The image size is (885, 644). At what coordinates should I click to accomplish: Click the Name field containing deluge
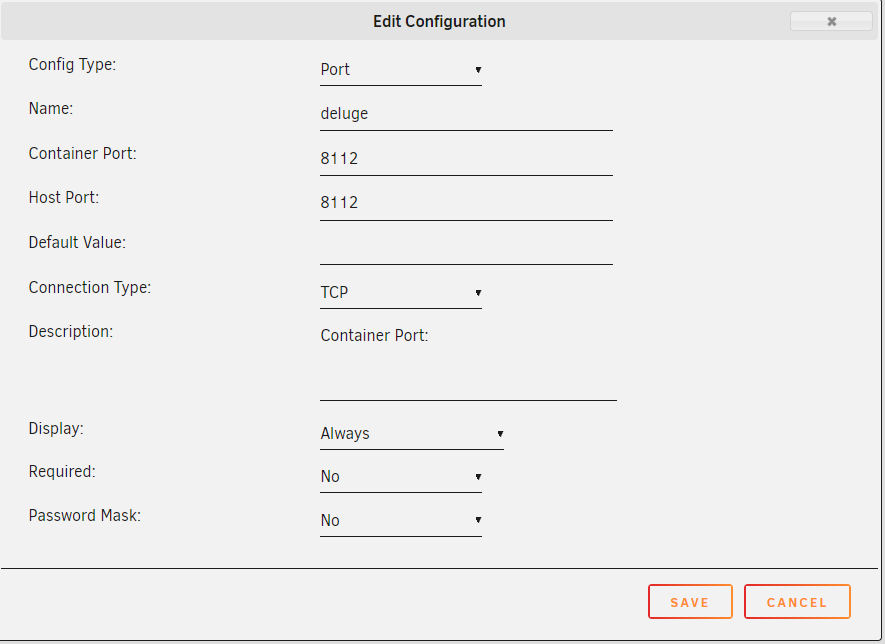tap(466, 114)
